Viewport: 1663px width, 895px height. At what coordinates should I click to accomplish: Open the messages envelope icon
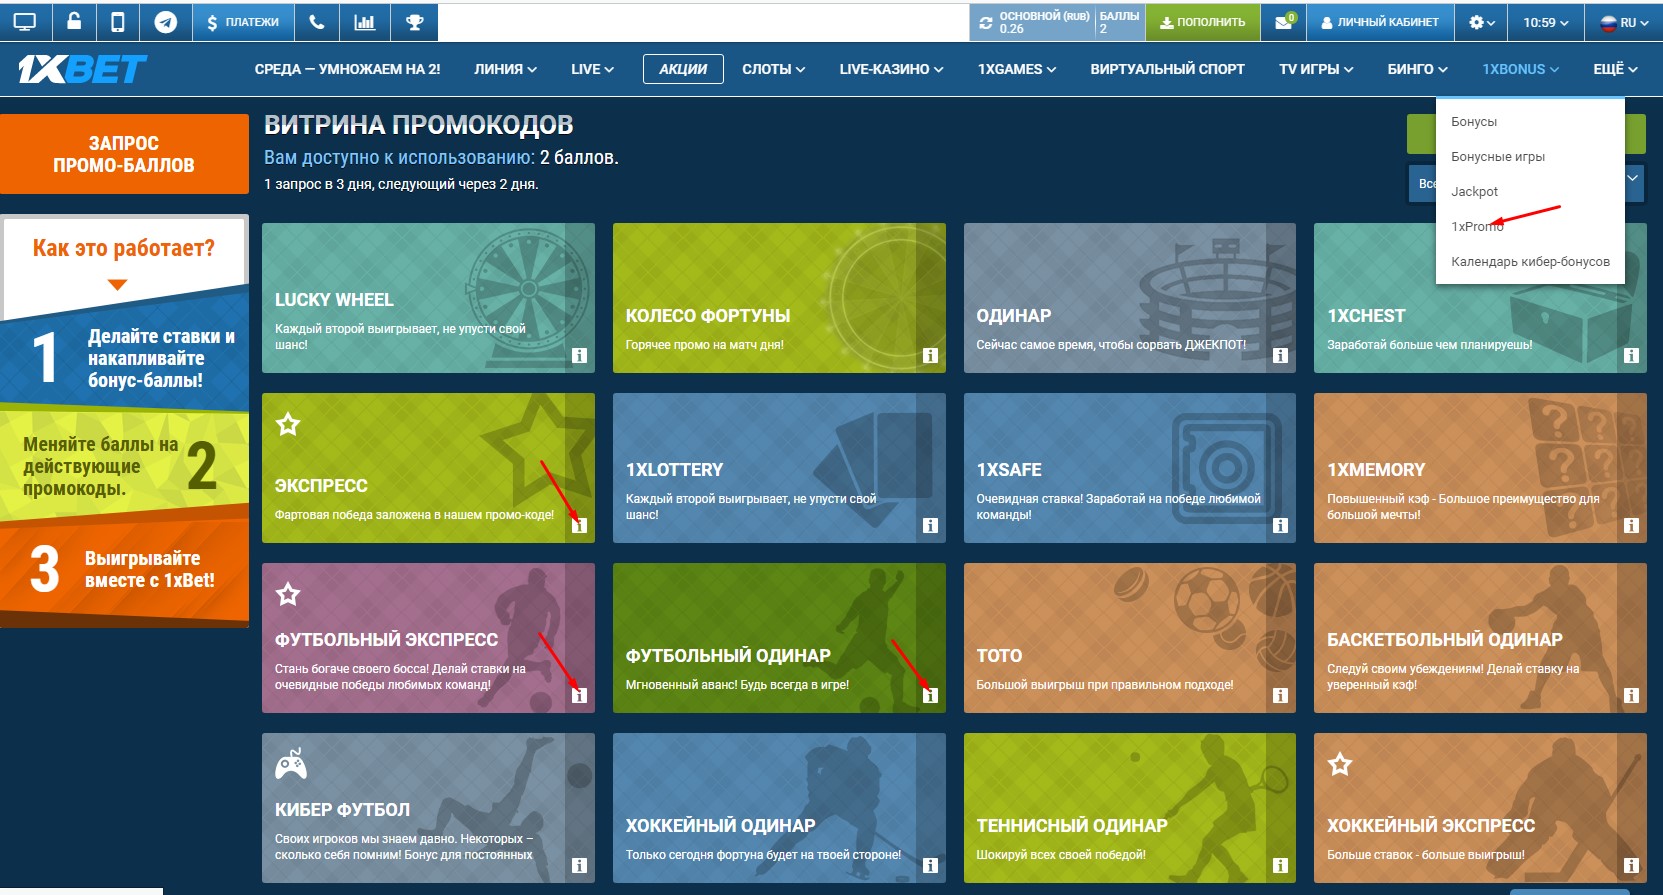coord(1283,21)
